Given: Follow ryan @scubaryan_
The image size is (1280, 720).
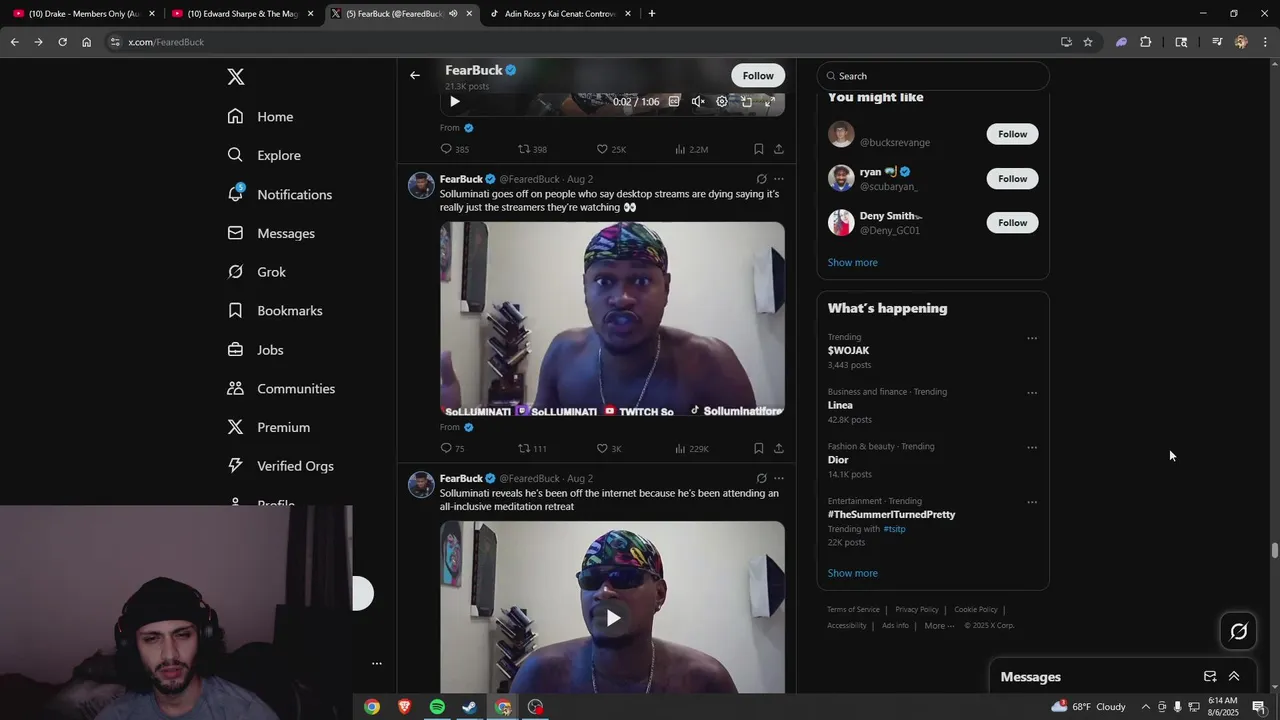Looking at the screenshot, I should click(x=1012, y=179).
